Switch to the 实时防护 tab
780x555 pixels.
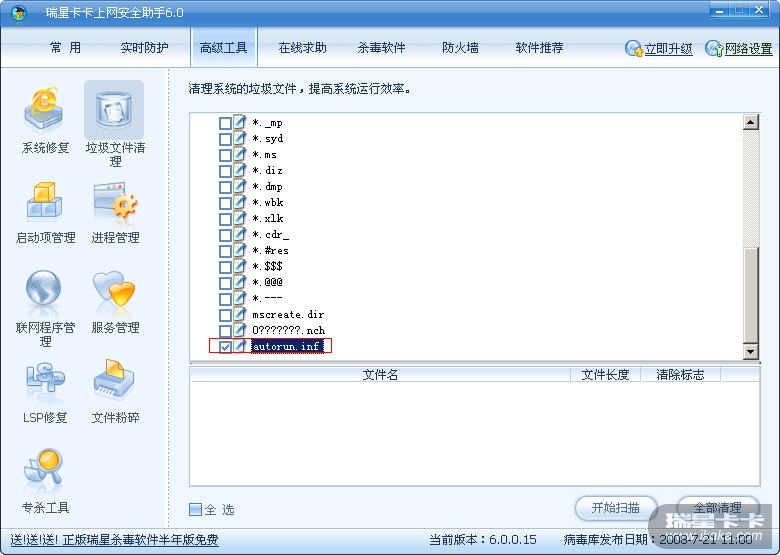click(144, 48)
